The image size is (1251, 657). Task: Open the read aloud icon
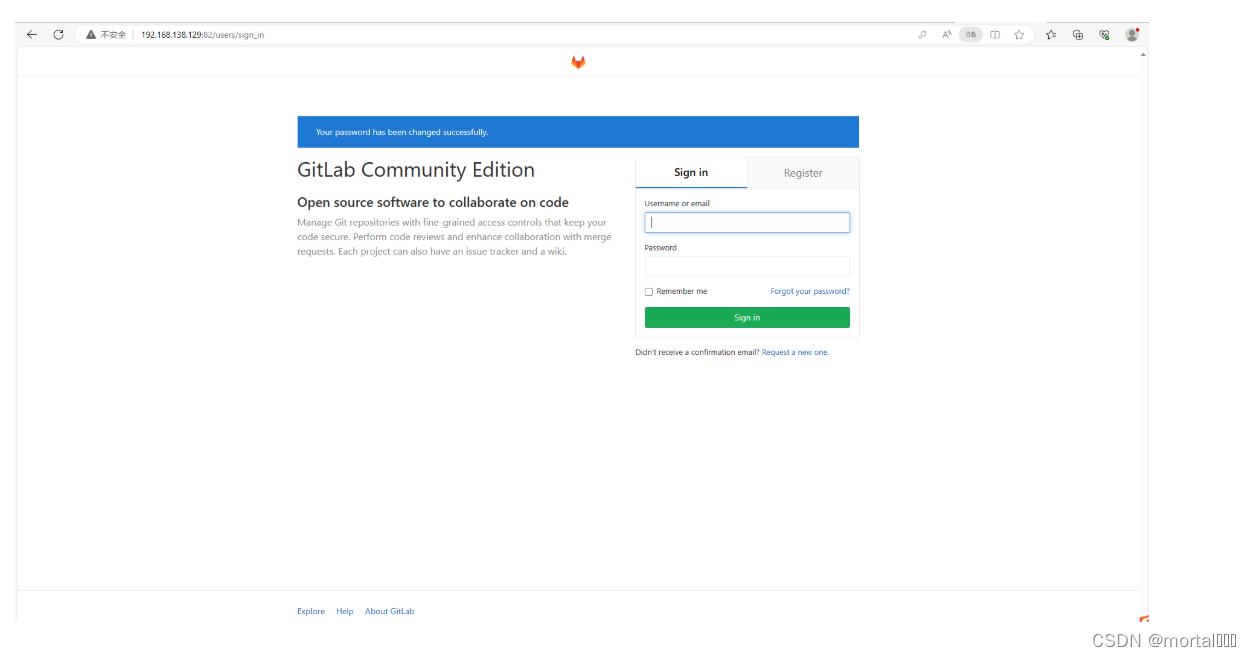947,34
